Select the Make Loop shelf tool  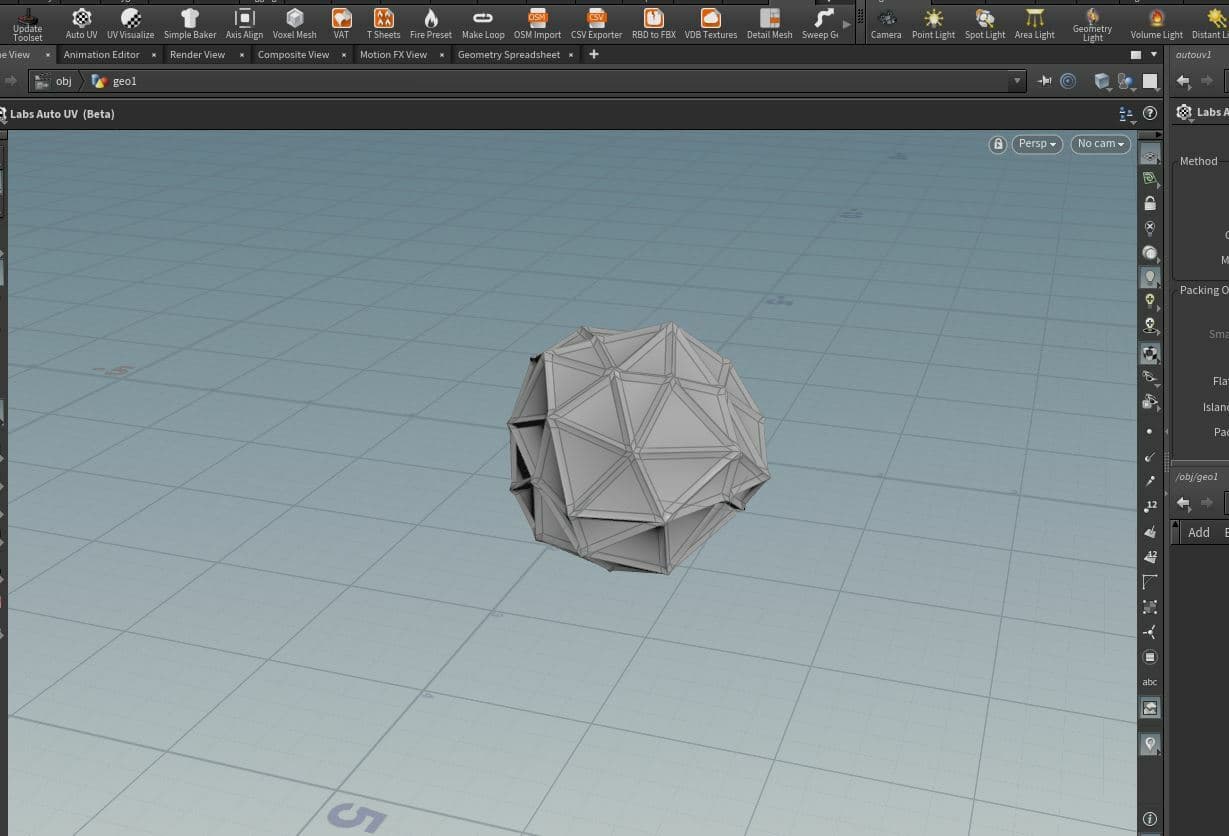click(x=483, y=24)
